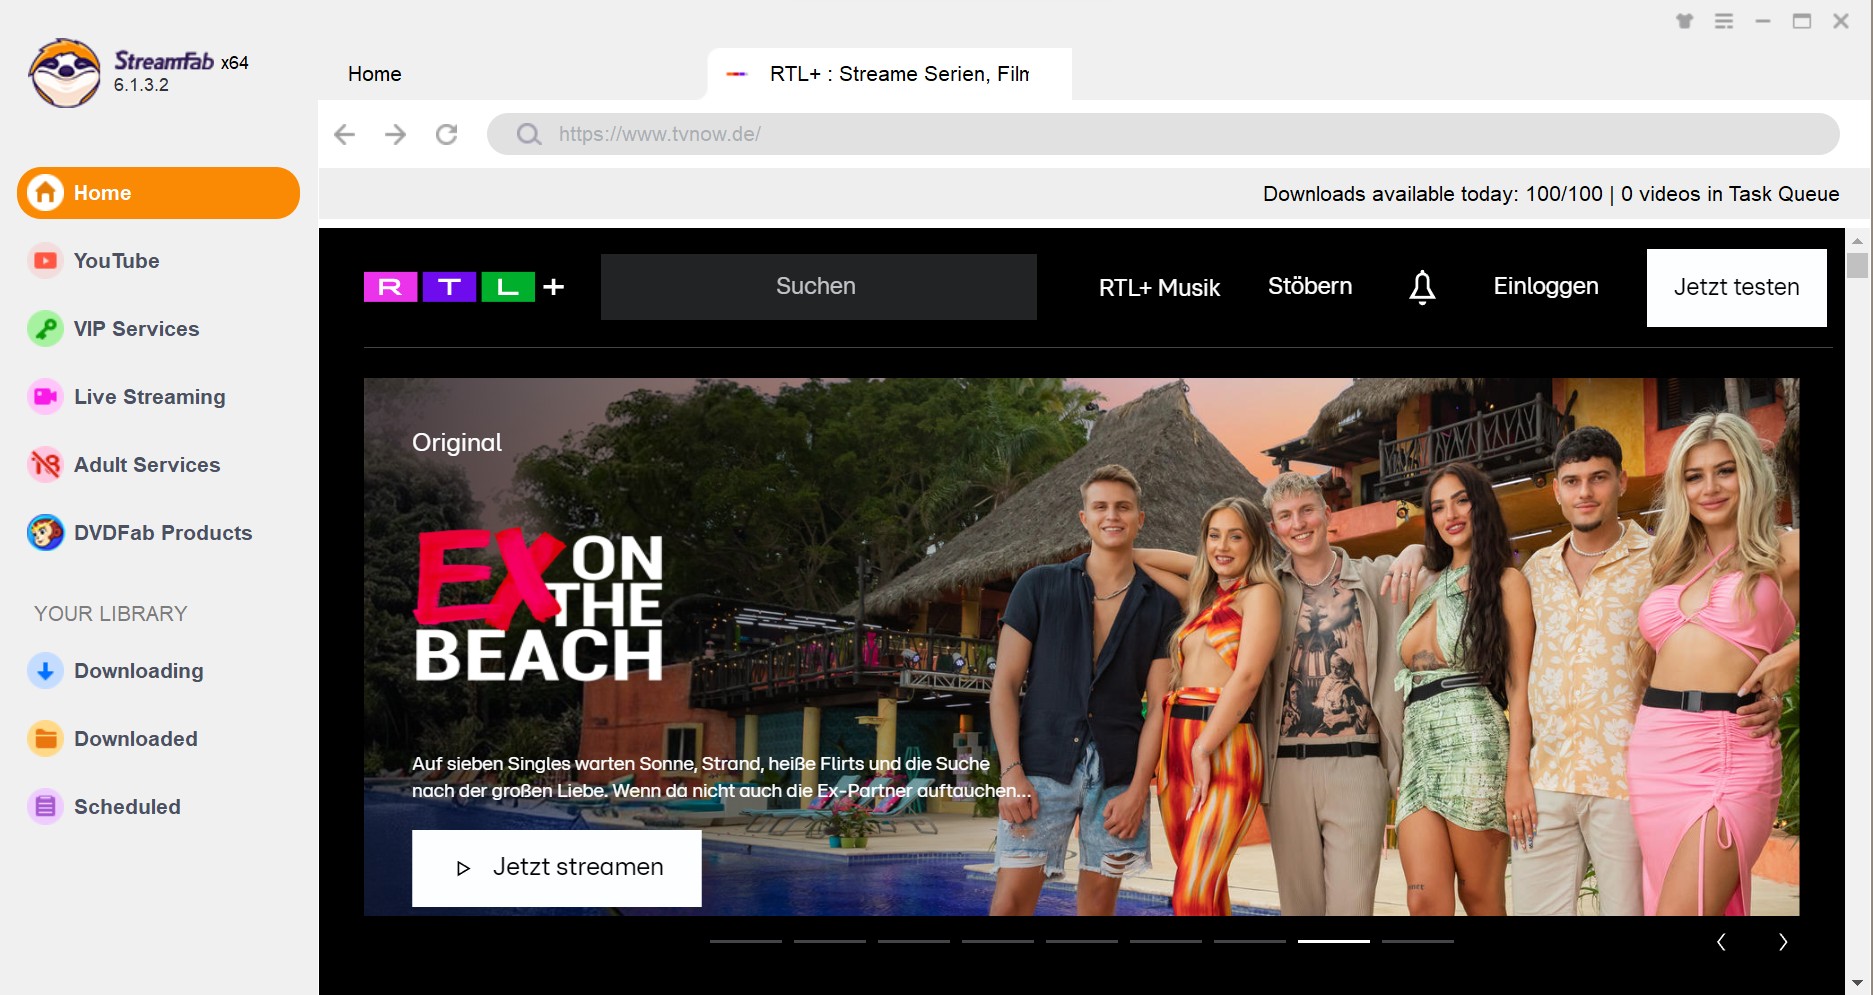This screenshot has height=995, width=1873.
Task: Click the Downloading arrow icon
Action: point(45,671)
